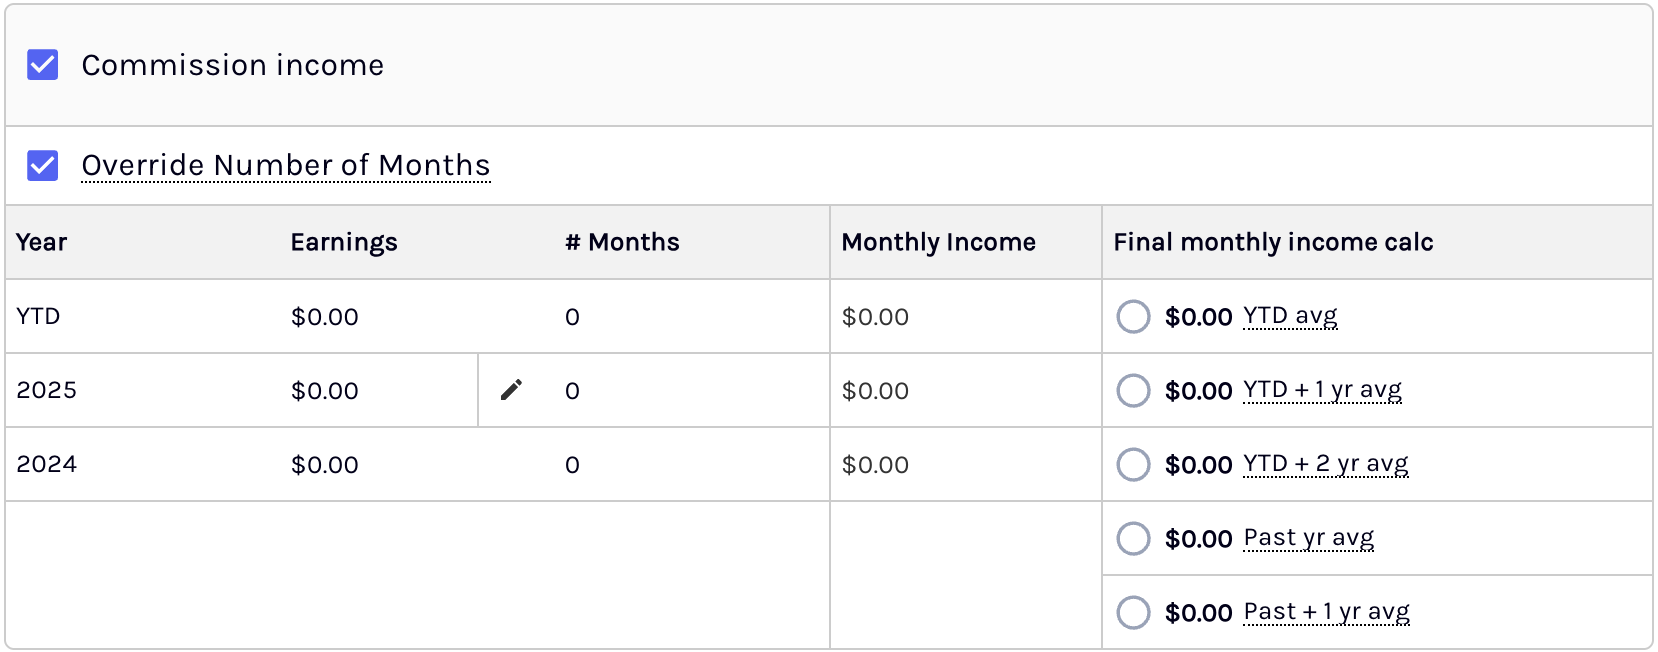This screenshot has height=652, width=1658.
Task: Choose the YTD + 1 yr avg radio
Action: point(1133,390)
